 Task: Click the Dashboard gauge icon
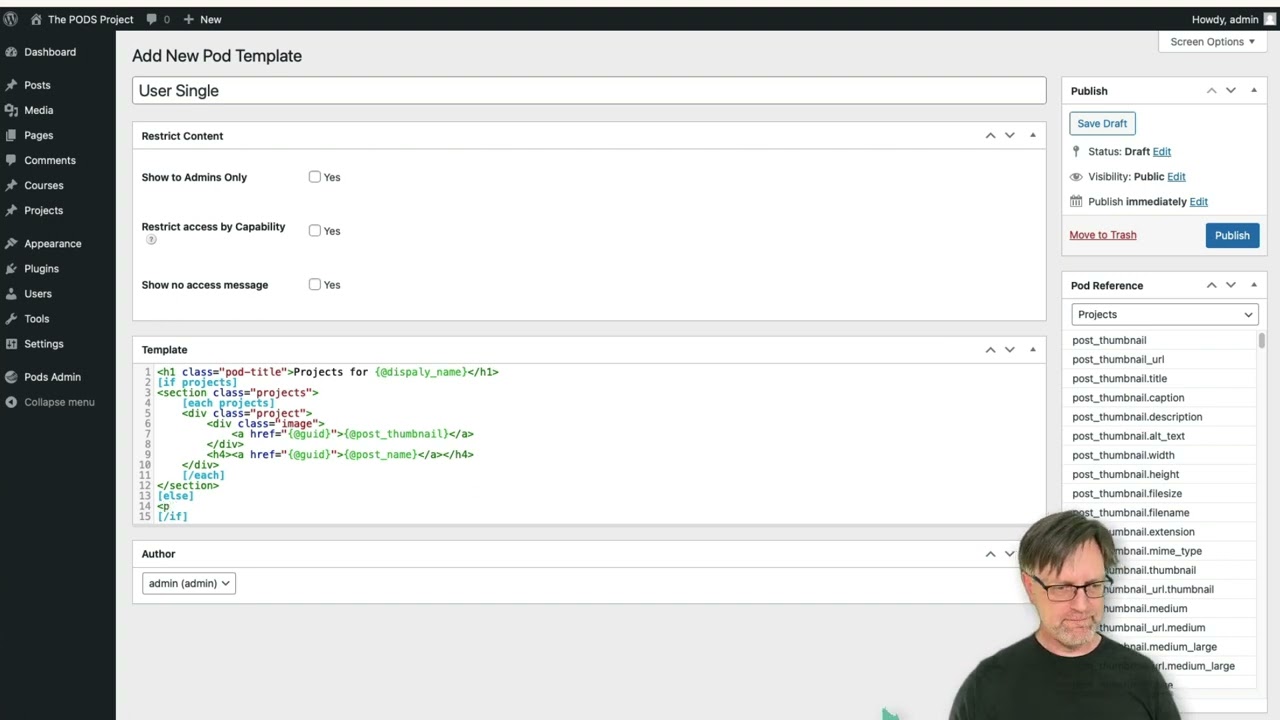(x=11, y=52)
